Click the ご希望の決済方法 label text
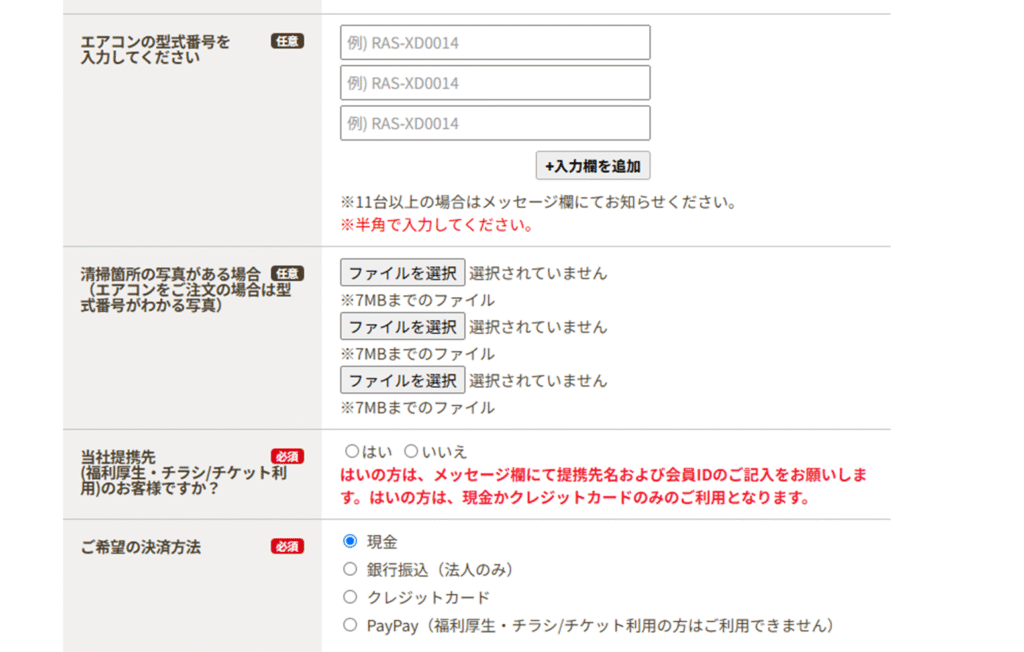1024x652 pixels. click(141, 547)
